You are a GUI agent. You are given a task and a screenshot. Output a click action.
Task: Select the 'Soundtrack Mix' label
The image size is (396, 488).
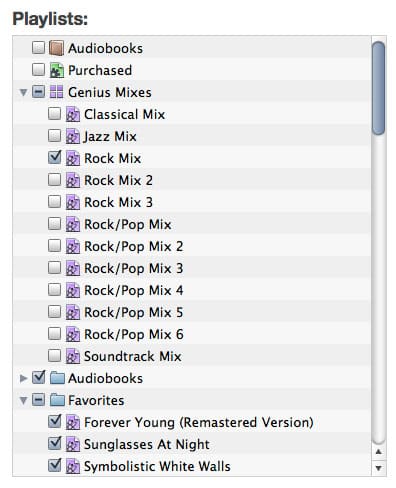pyautogui.click(x=133, y=356)
